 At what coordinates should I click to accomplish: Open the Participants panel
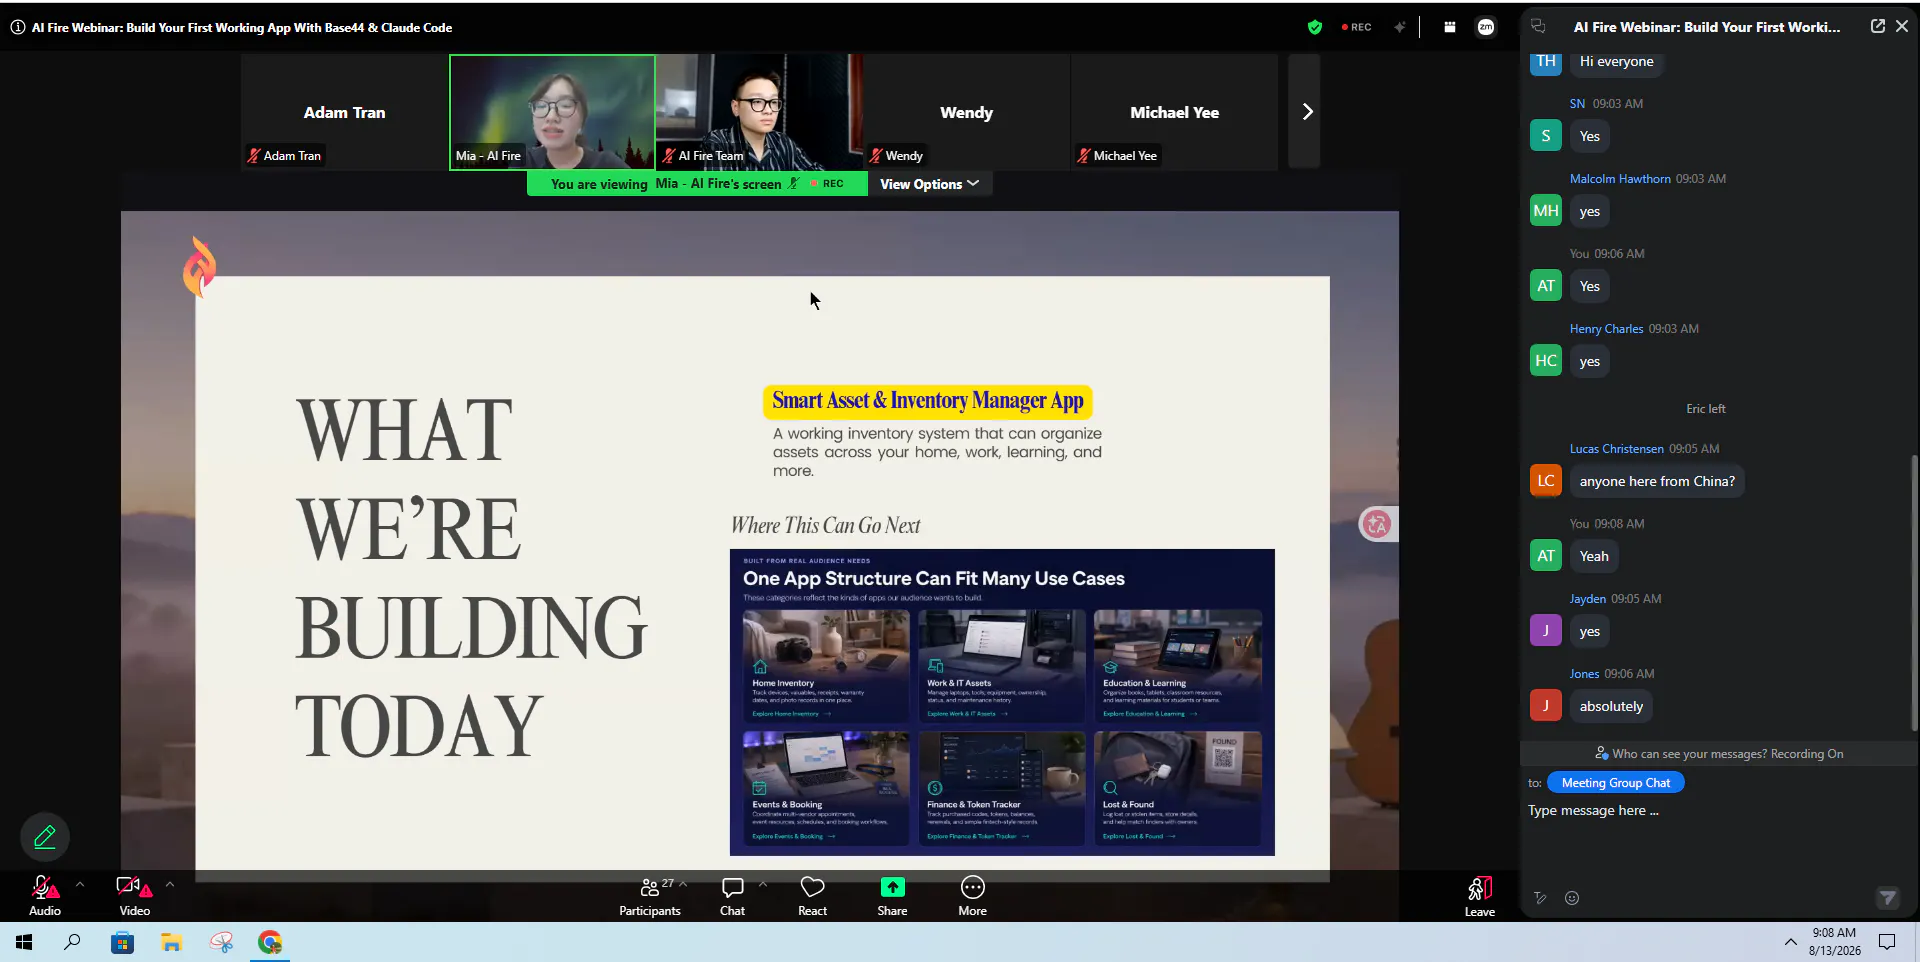click(649, 895)
